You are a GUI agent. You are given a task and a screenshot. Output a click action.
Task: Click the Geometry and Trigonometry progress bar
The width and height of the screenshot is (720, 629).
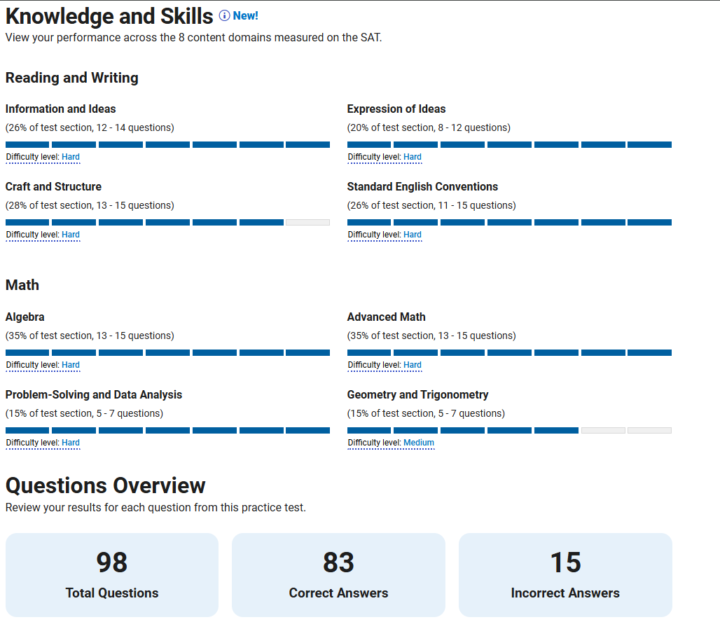pyautogui.click(x=509, y=430)
